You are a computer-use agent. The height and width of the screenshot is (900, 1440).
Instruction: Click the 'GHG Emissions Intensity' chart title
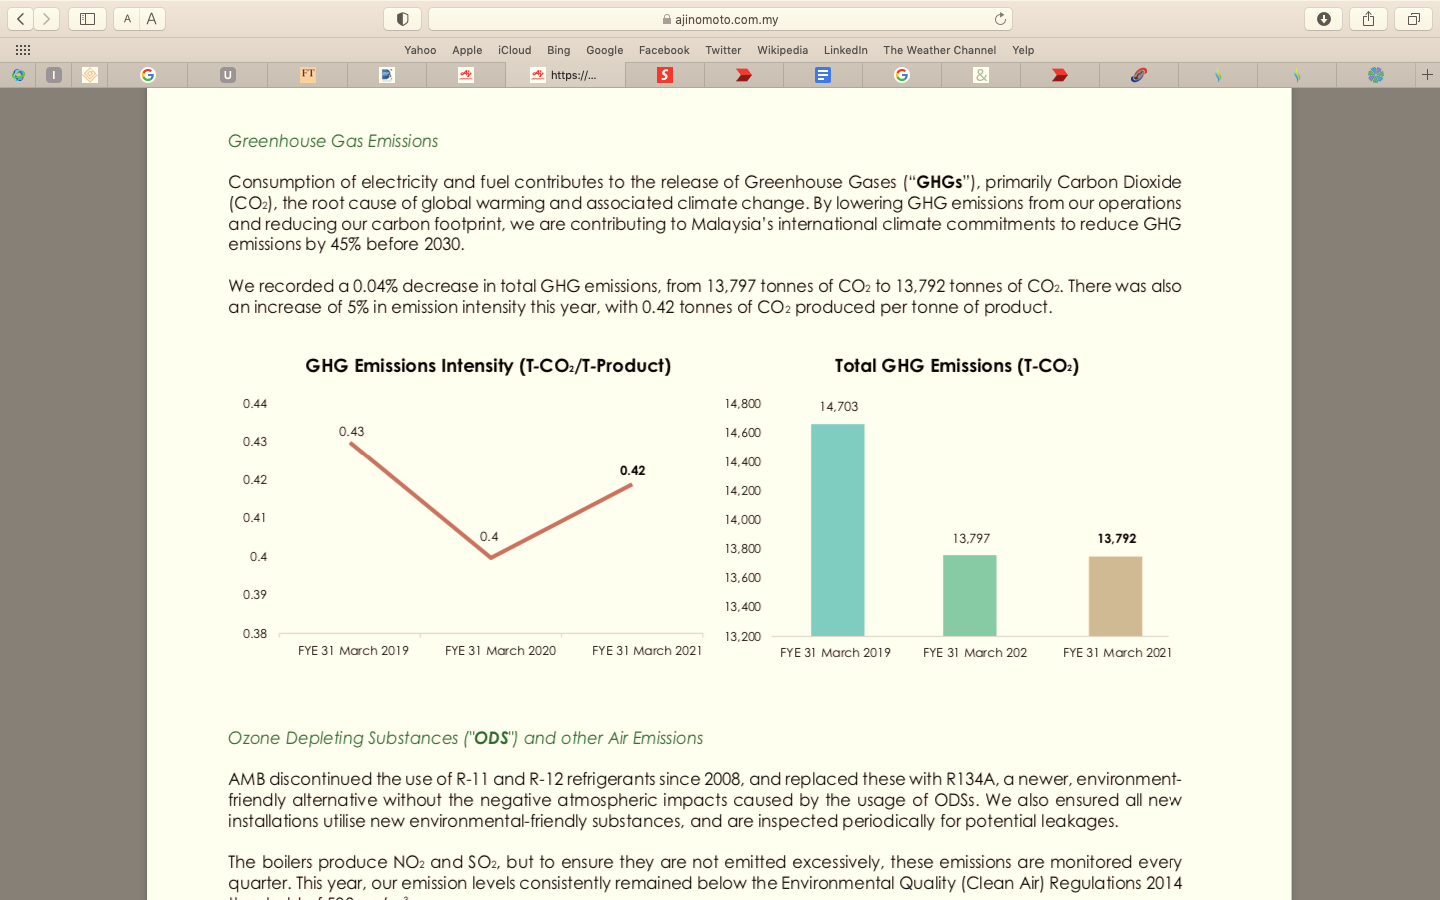click(x=488, y=366)
